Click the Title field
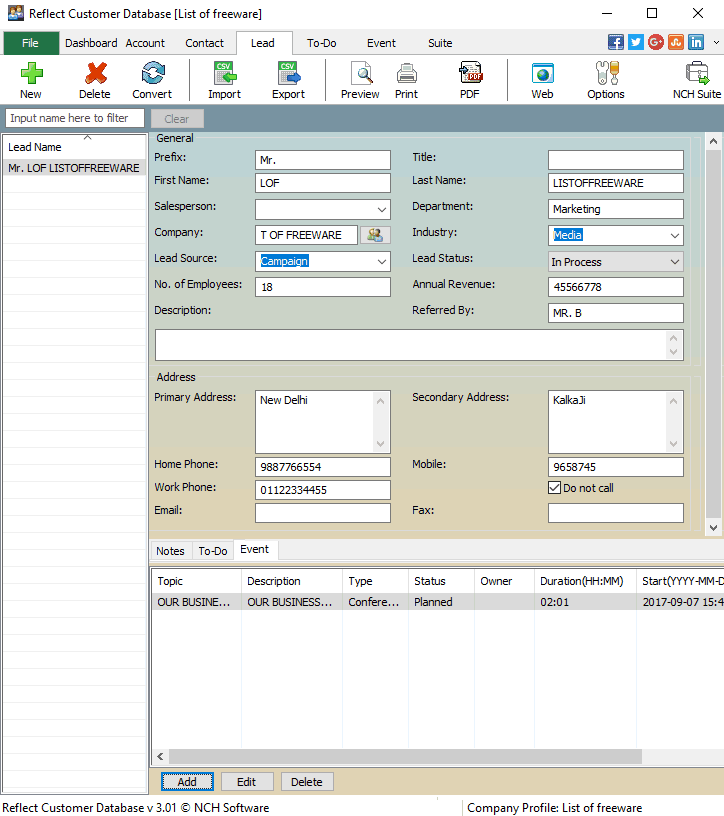Image resolution: width=724 pixels, height=816 pixels. [x=616, y=160]
